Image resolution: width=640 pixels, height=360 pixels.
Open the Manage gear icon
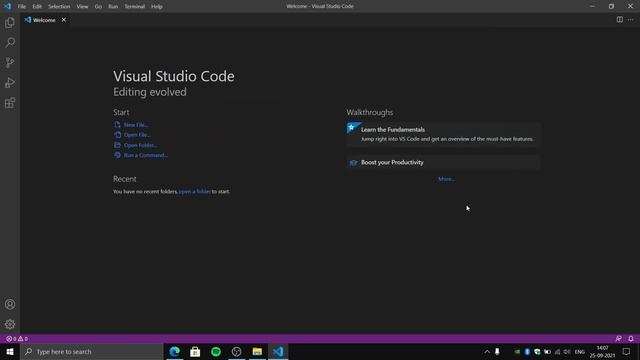pos(10,324)
